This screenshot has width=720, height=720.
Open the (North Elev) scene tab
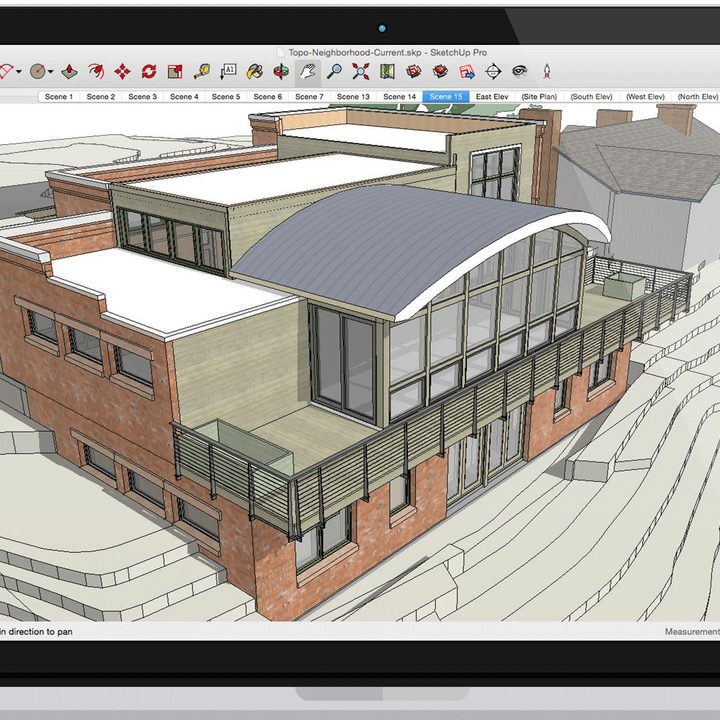(697, 96)
